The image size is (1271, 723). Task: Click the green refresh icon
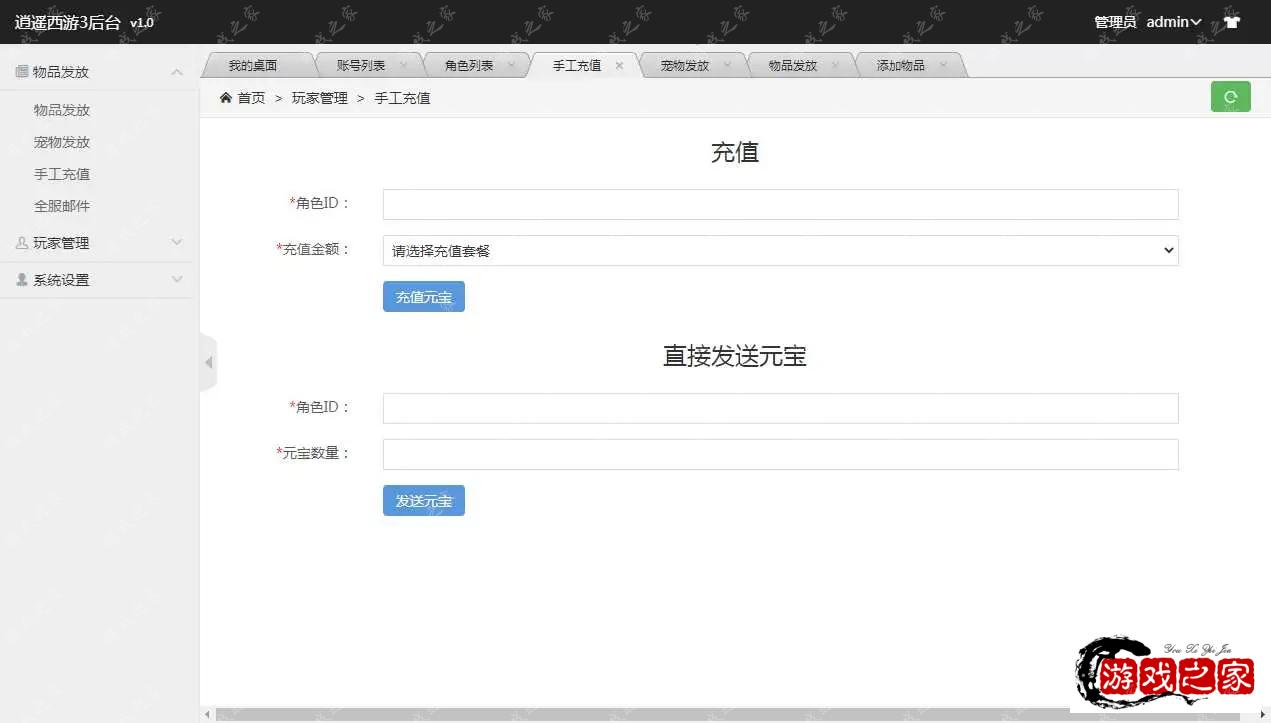tap(1229, 96)
